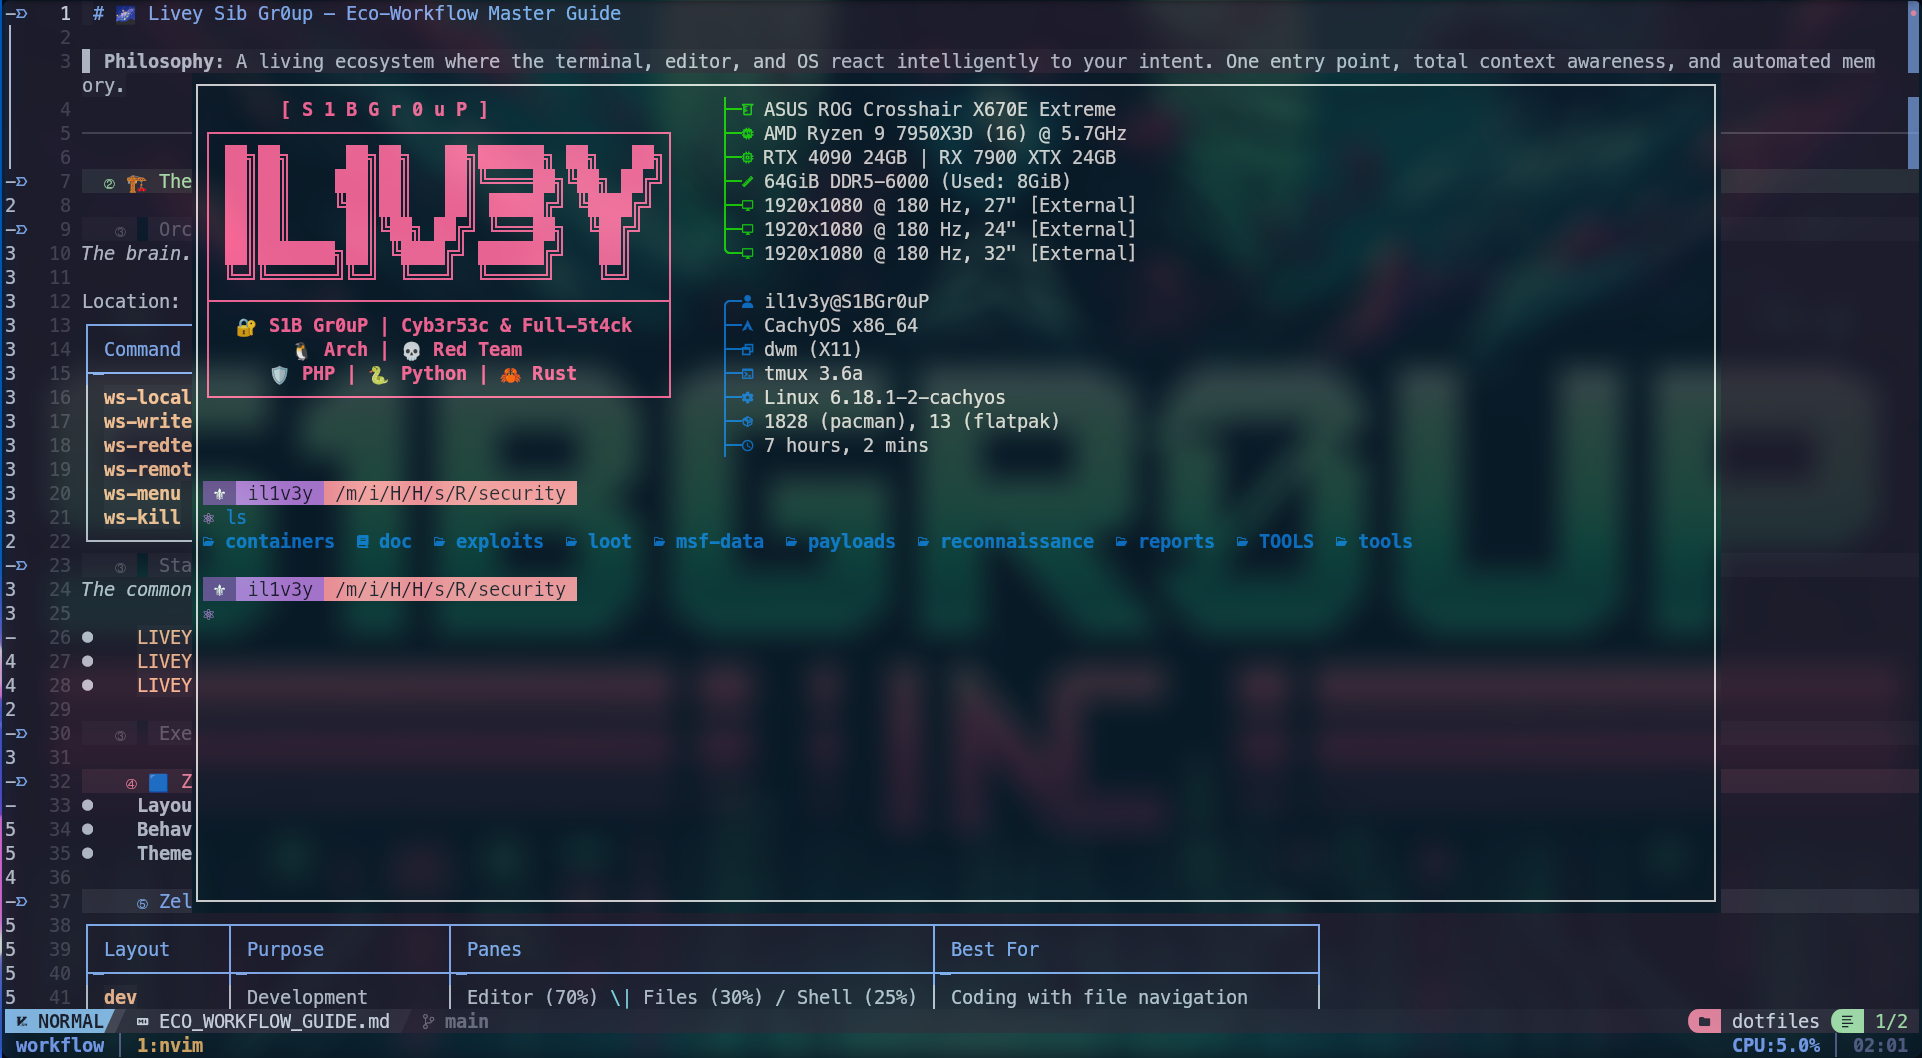Click the NORMAL mode indicator icon
This screenshot has height=1058, width=1922.
22,1021
